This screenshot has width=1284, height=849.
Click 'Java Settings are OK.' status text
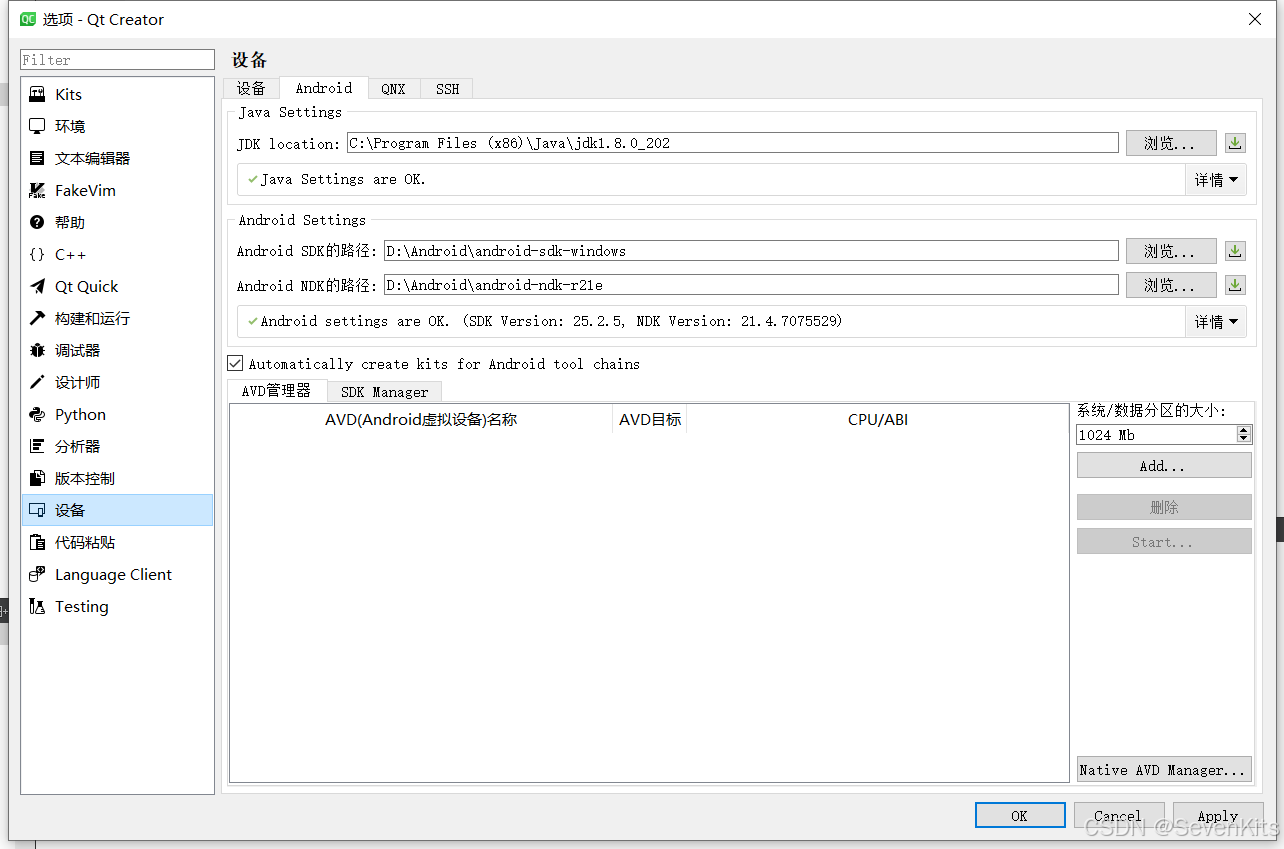click(x=343, y=180)
